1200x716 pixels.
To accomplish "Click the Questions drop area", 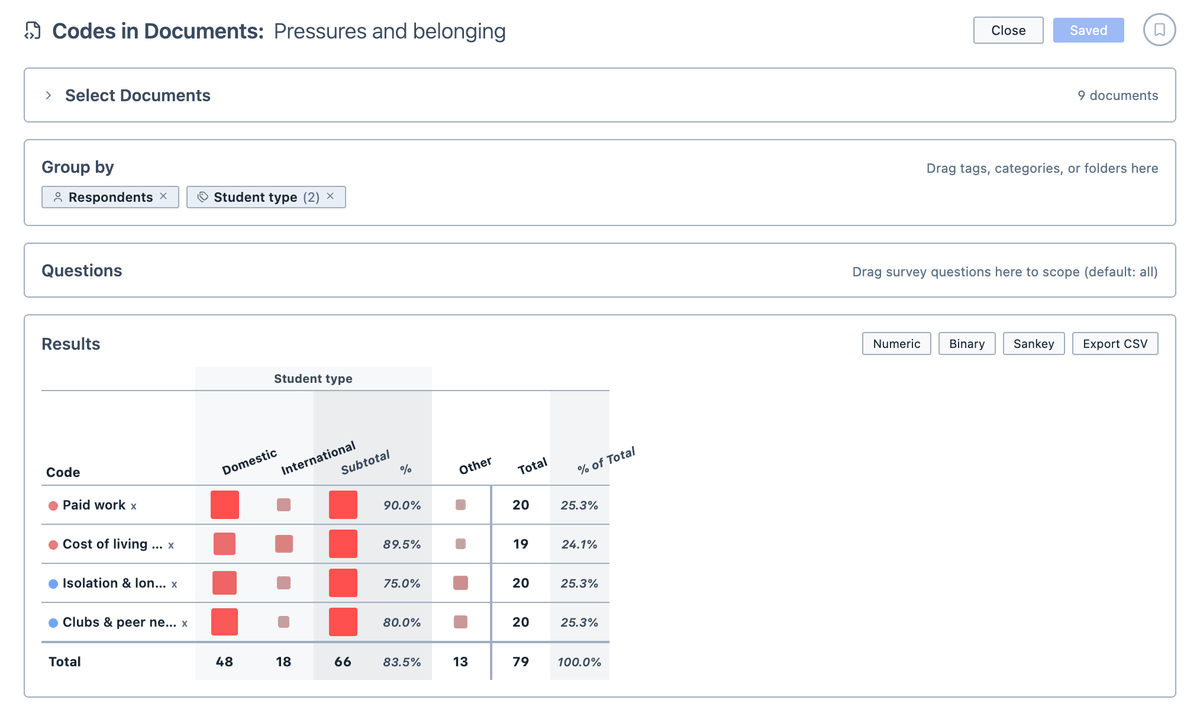I will [600, 270].
